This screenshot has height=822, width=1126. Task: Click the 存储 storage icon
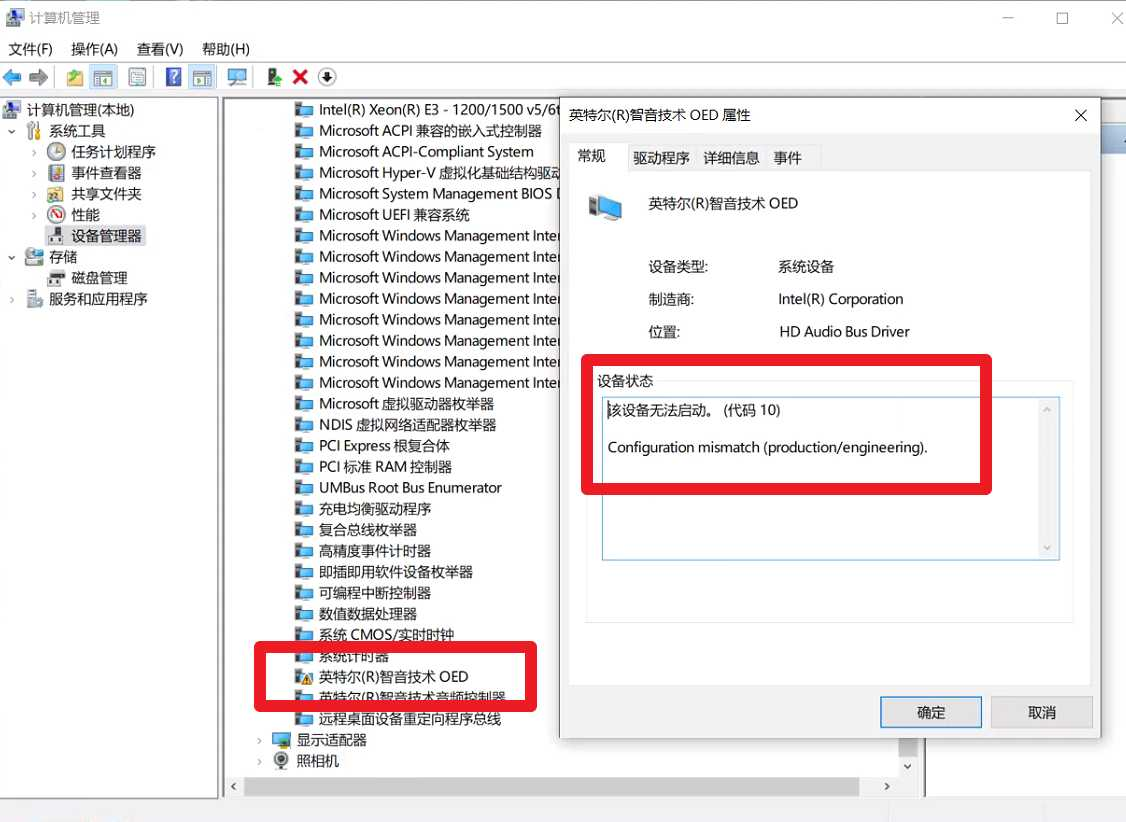pyautogui.click(x=34, y=256)
